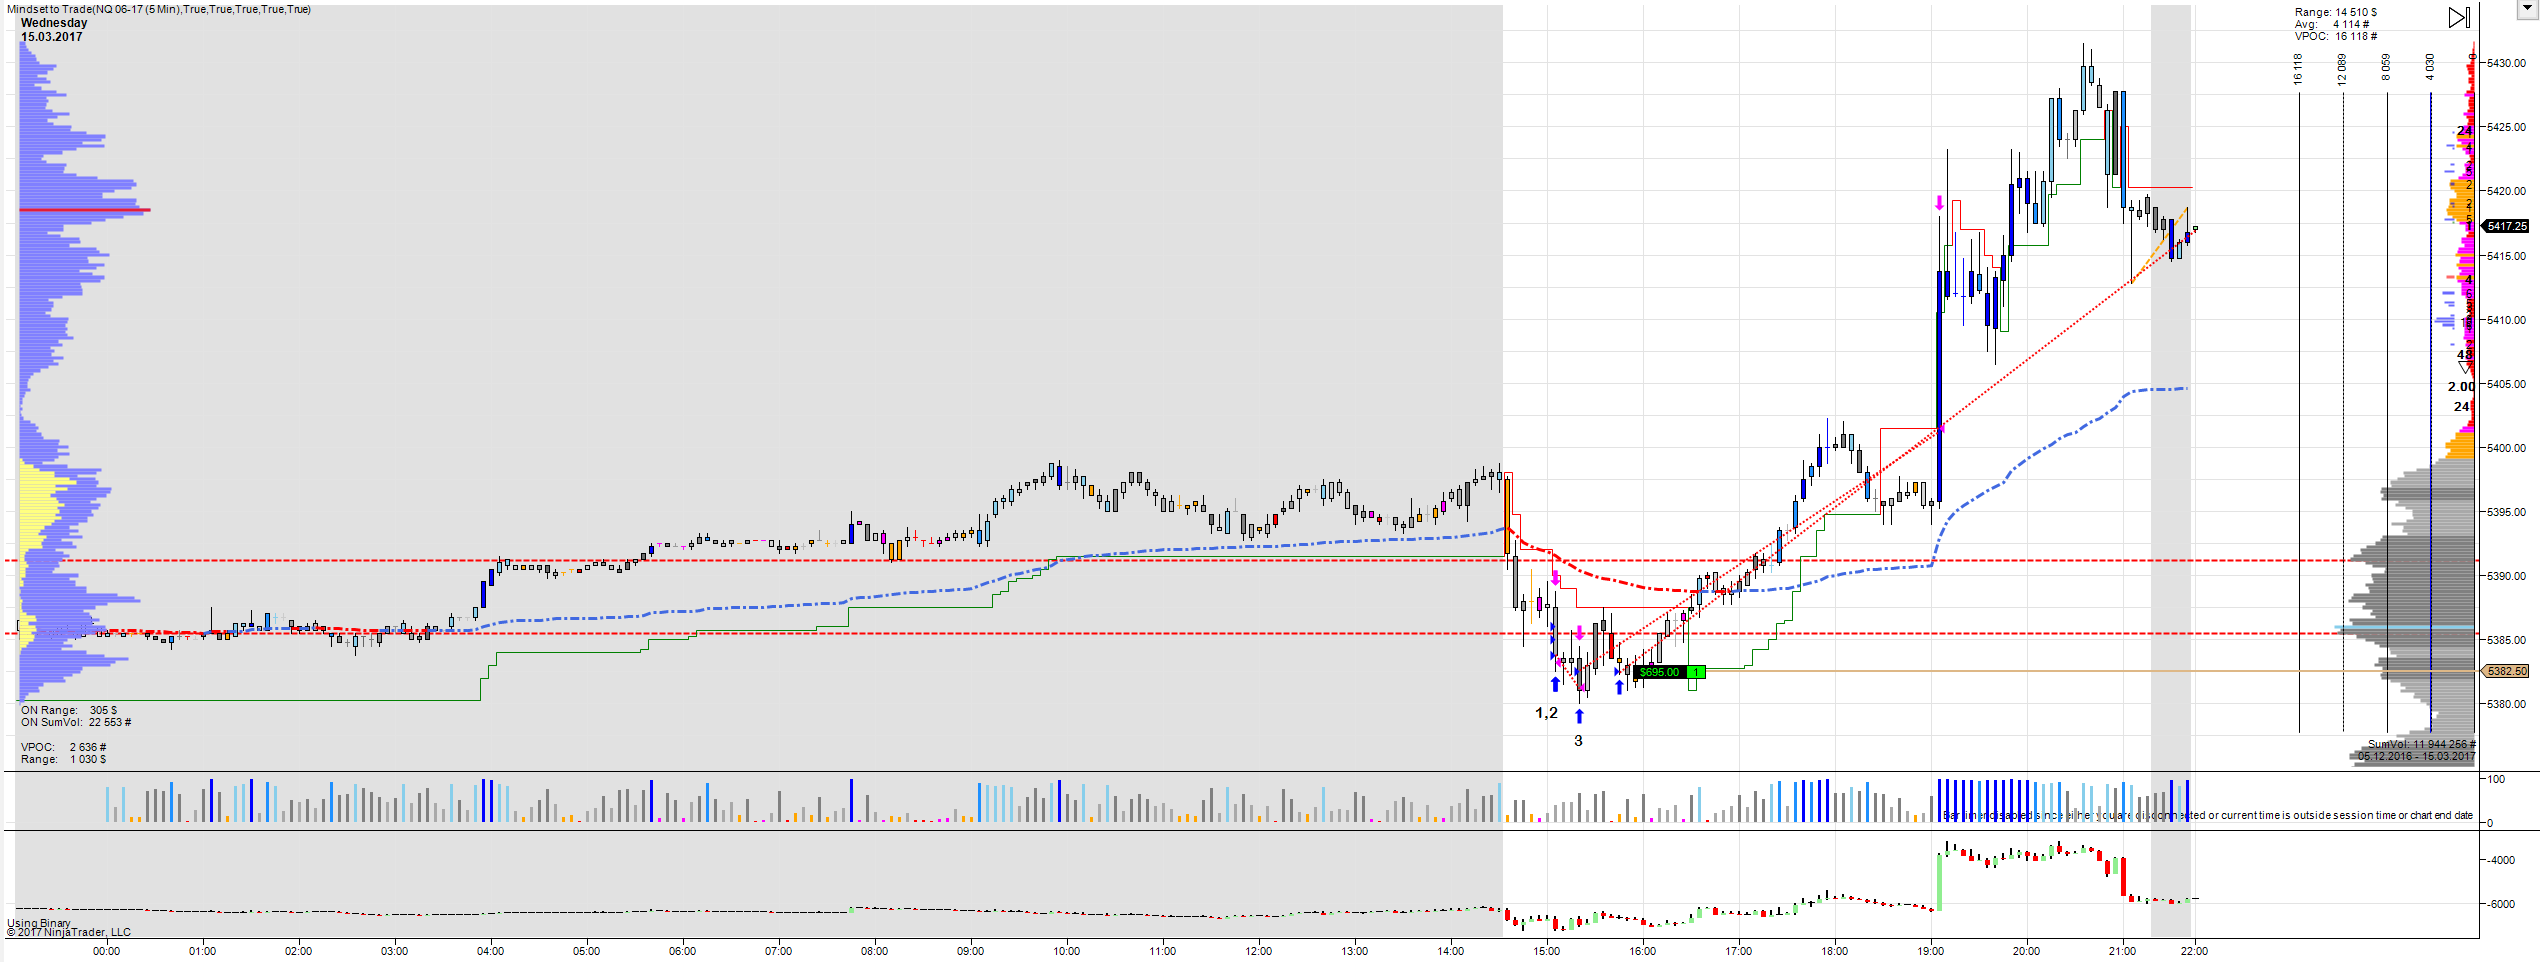2540x962 pixels.
Task: Click the 00:00 time axis label
Action: [x=107, y=951]
